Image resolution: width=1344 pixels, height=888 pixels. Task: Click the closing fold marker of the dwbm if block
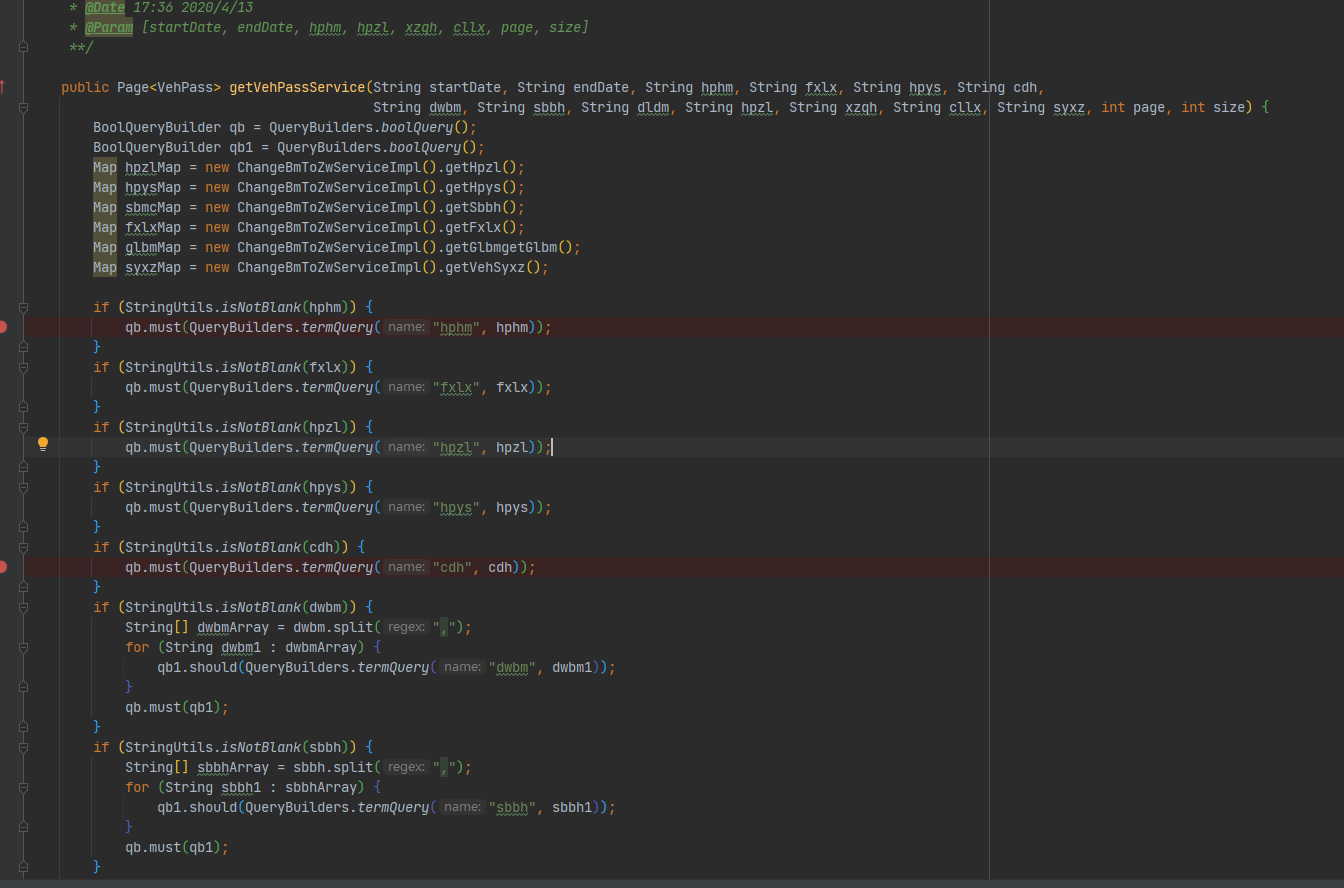(x=23, y=727)
